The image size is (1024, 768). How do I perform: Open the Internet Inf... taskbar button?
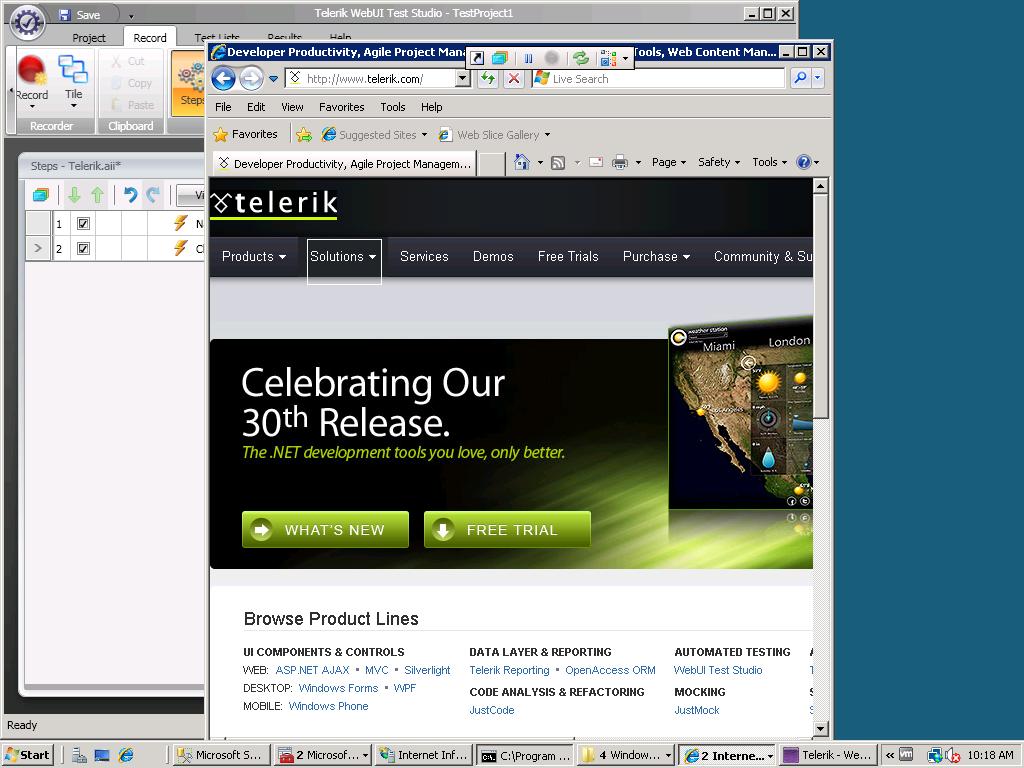[424, 755]
